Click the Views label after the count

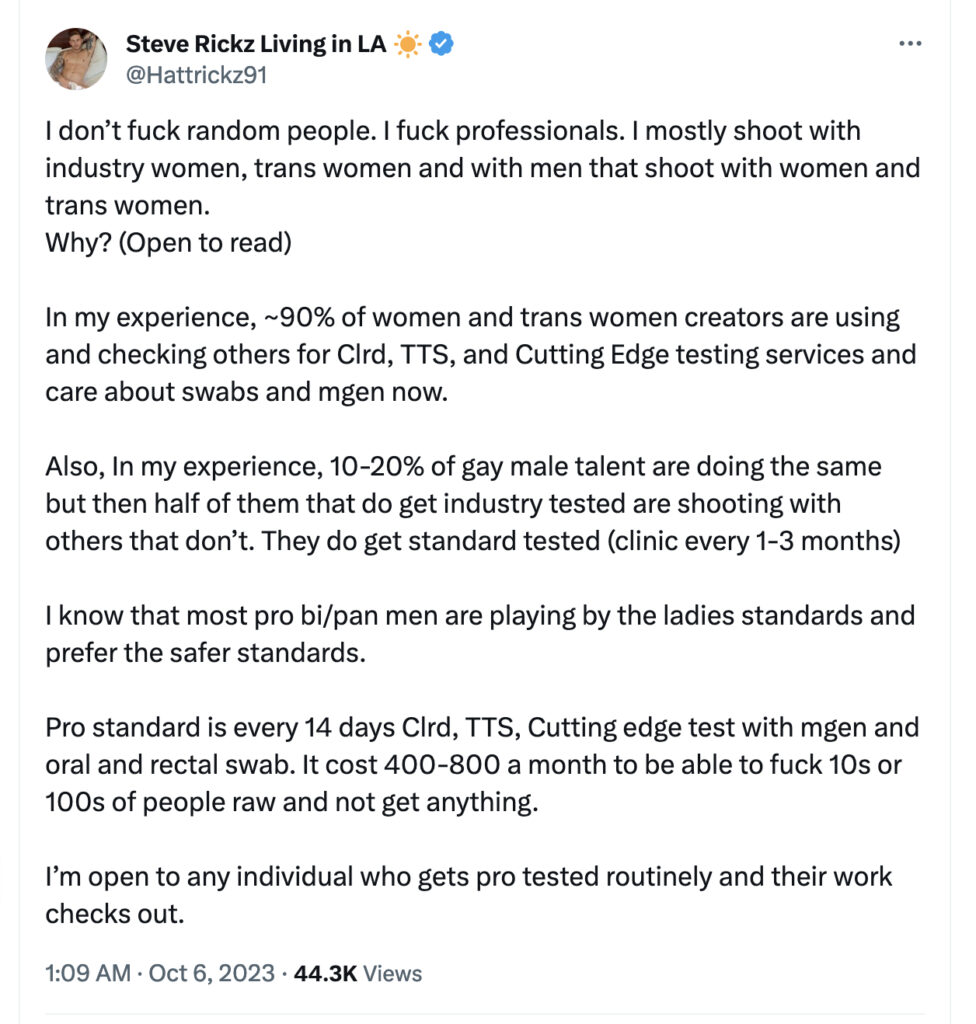[393, 973]
